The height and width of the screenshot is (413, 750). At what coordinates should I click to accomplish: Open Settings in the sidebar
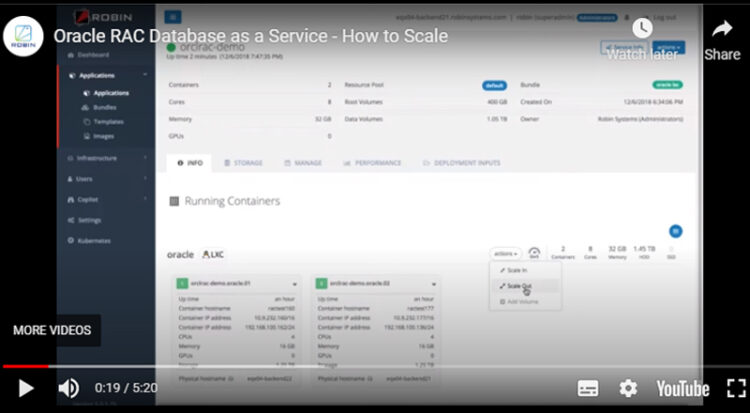point(84,220)
